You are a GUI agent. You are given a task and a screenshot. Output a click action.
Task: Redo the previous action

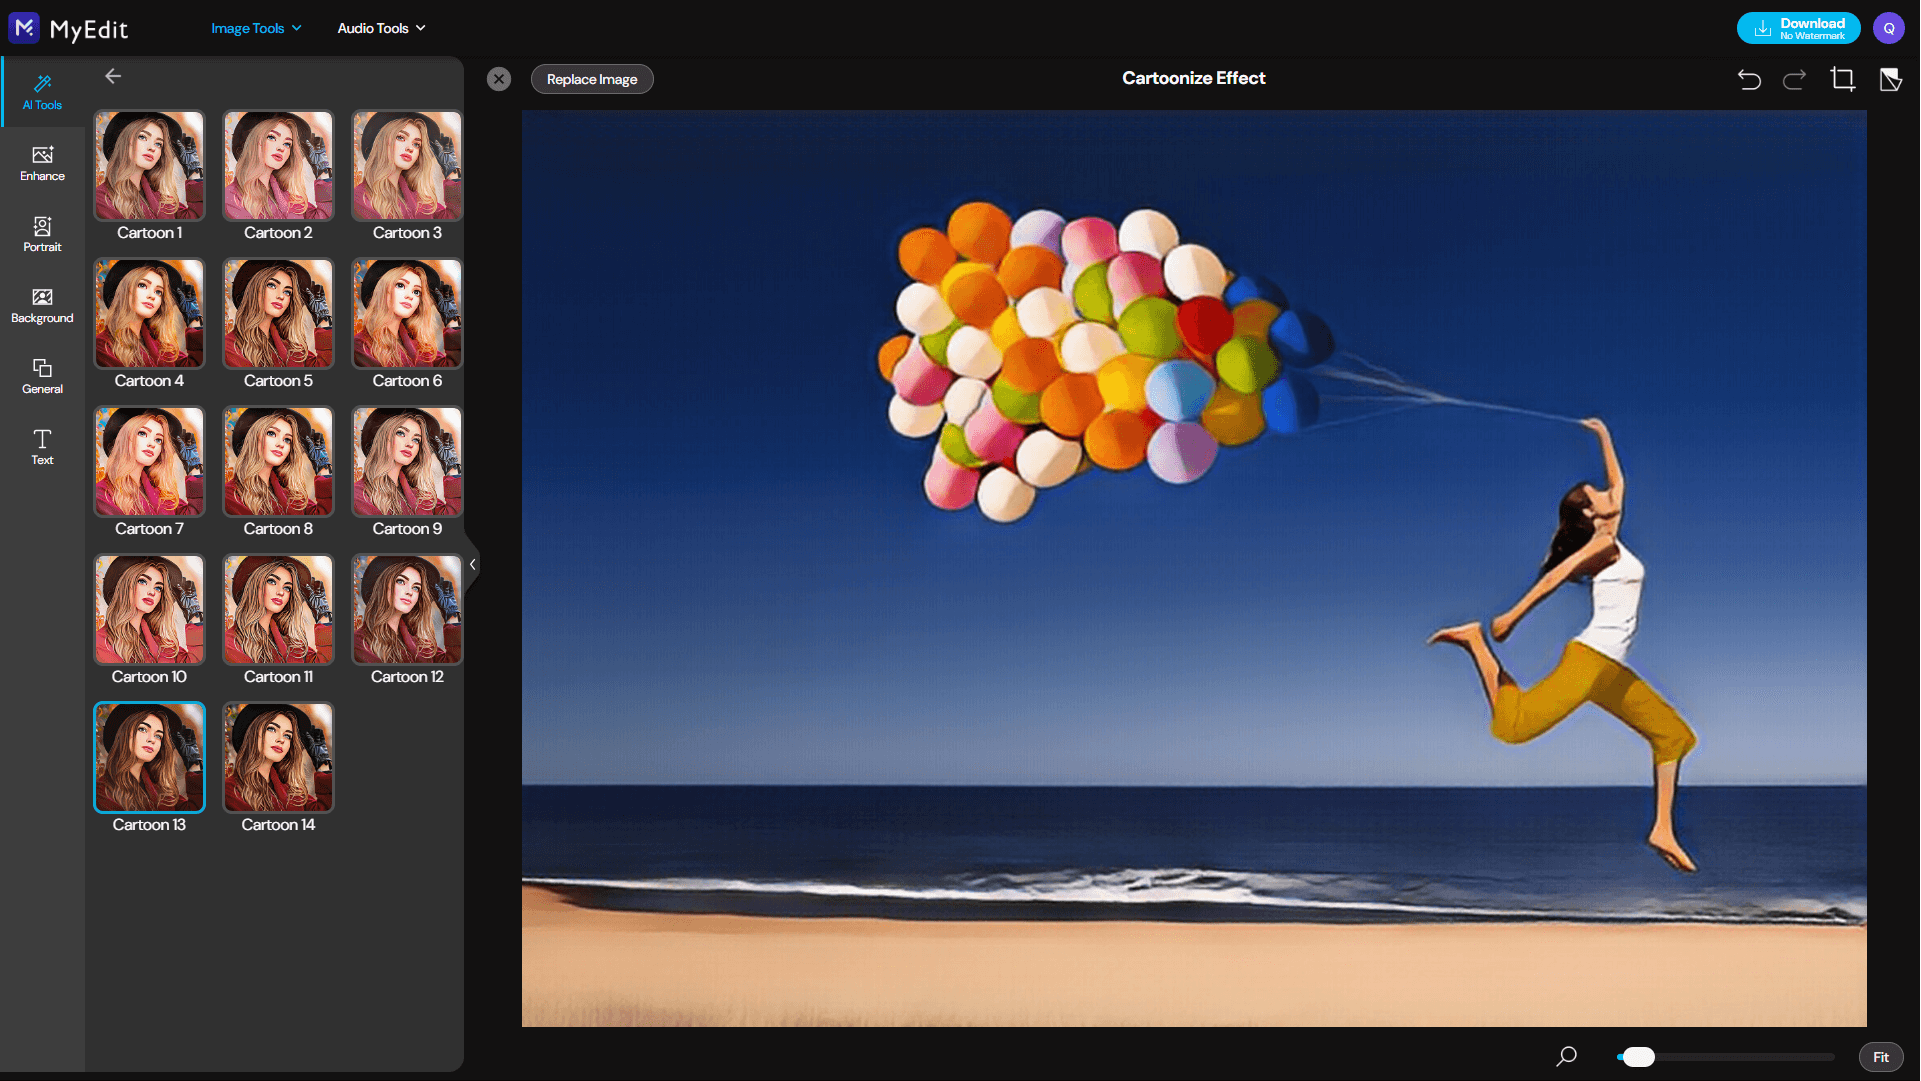point(1795,79)
